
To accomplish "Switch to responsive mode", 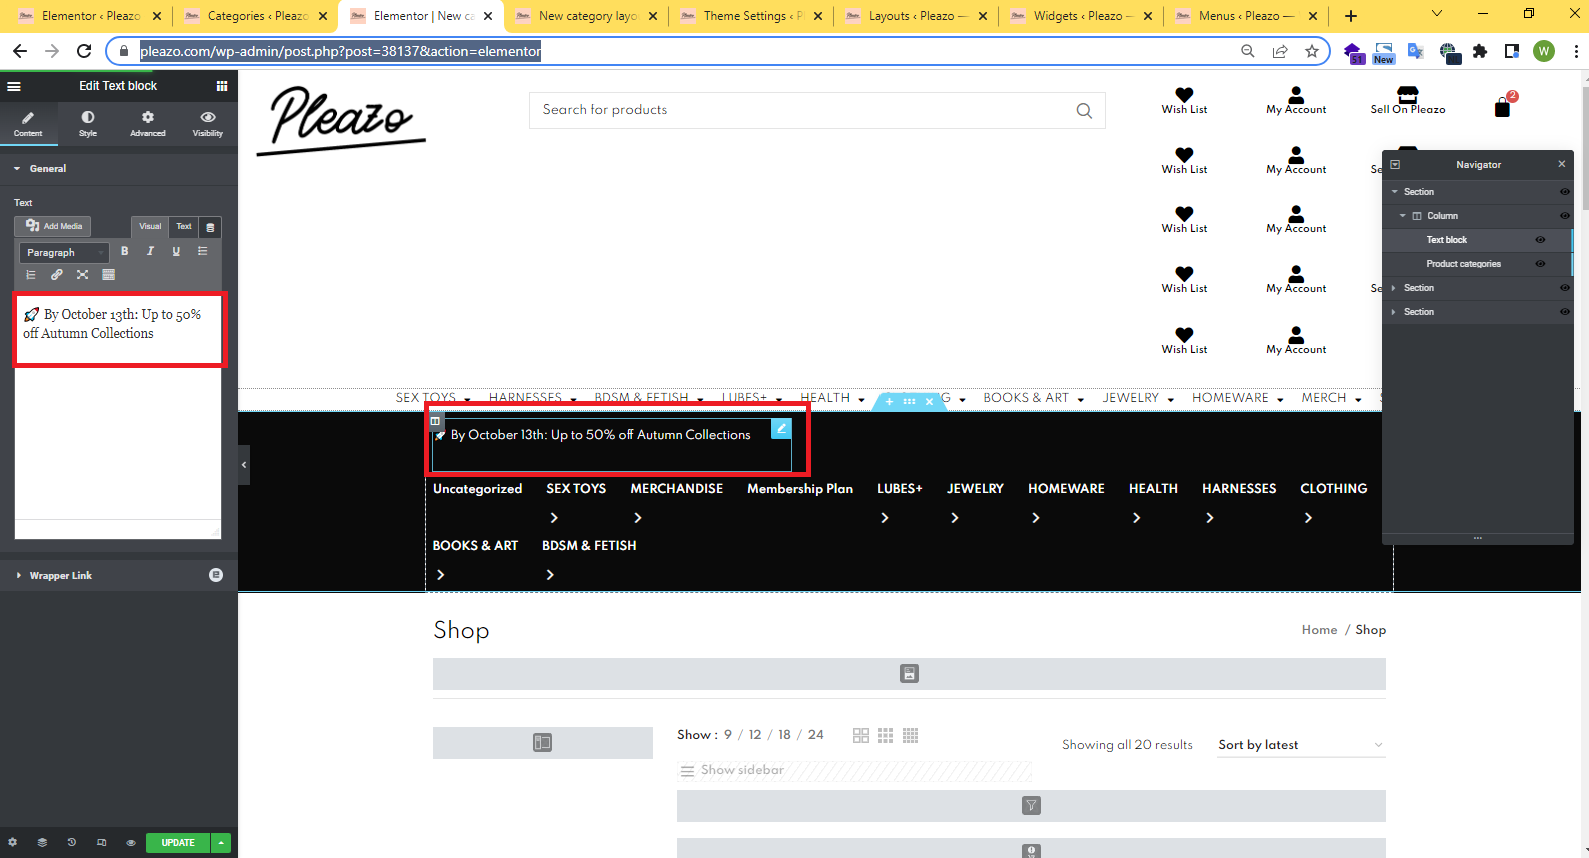I will [101, 843].
